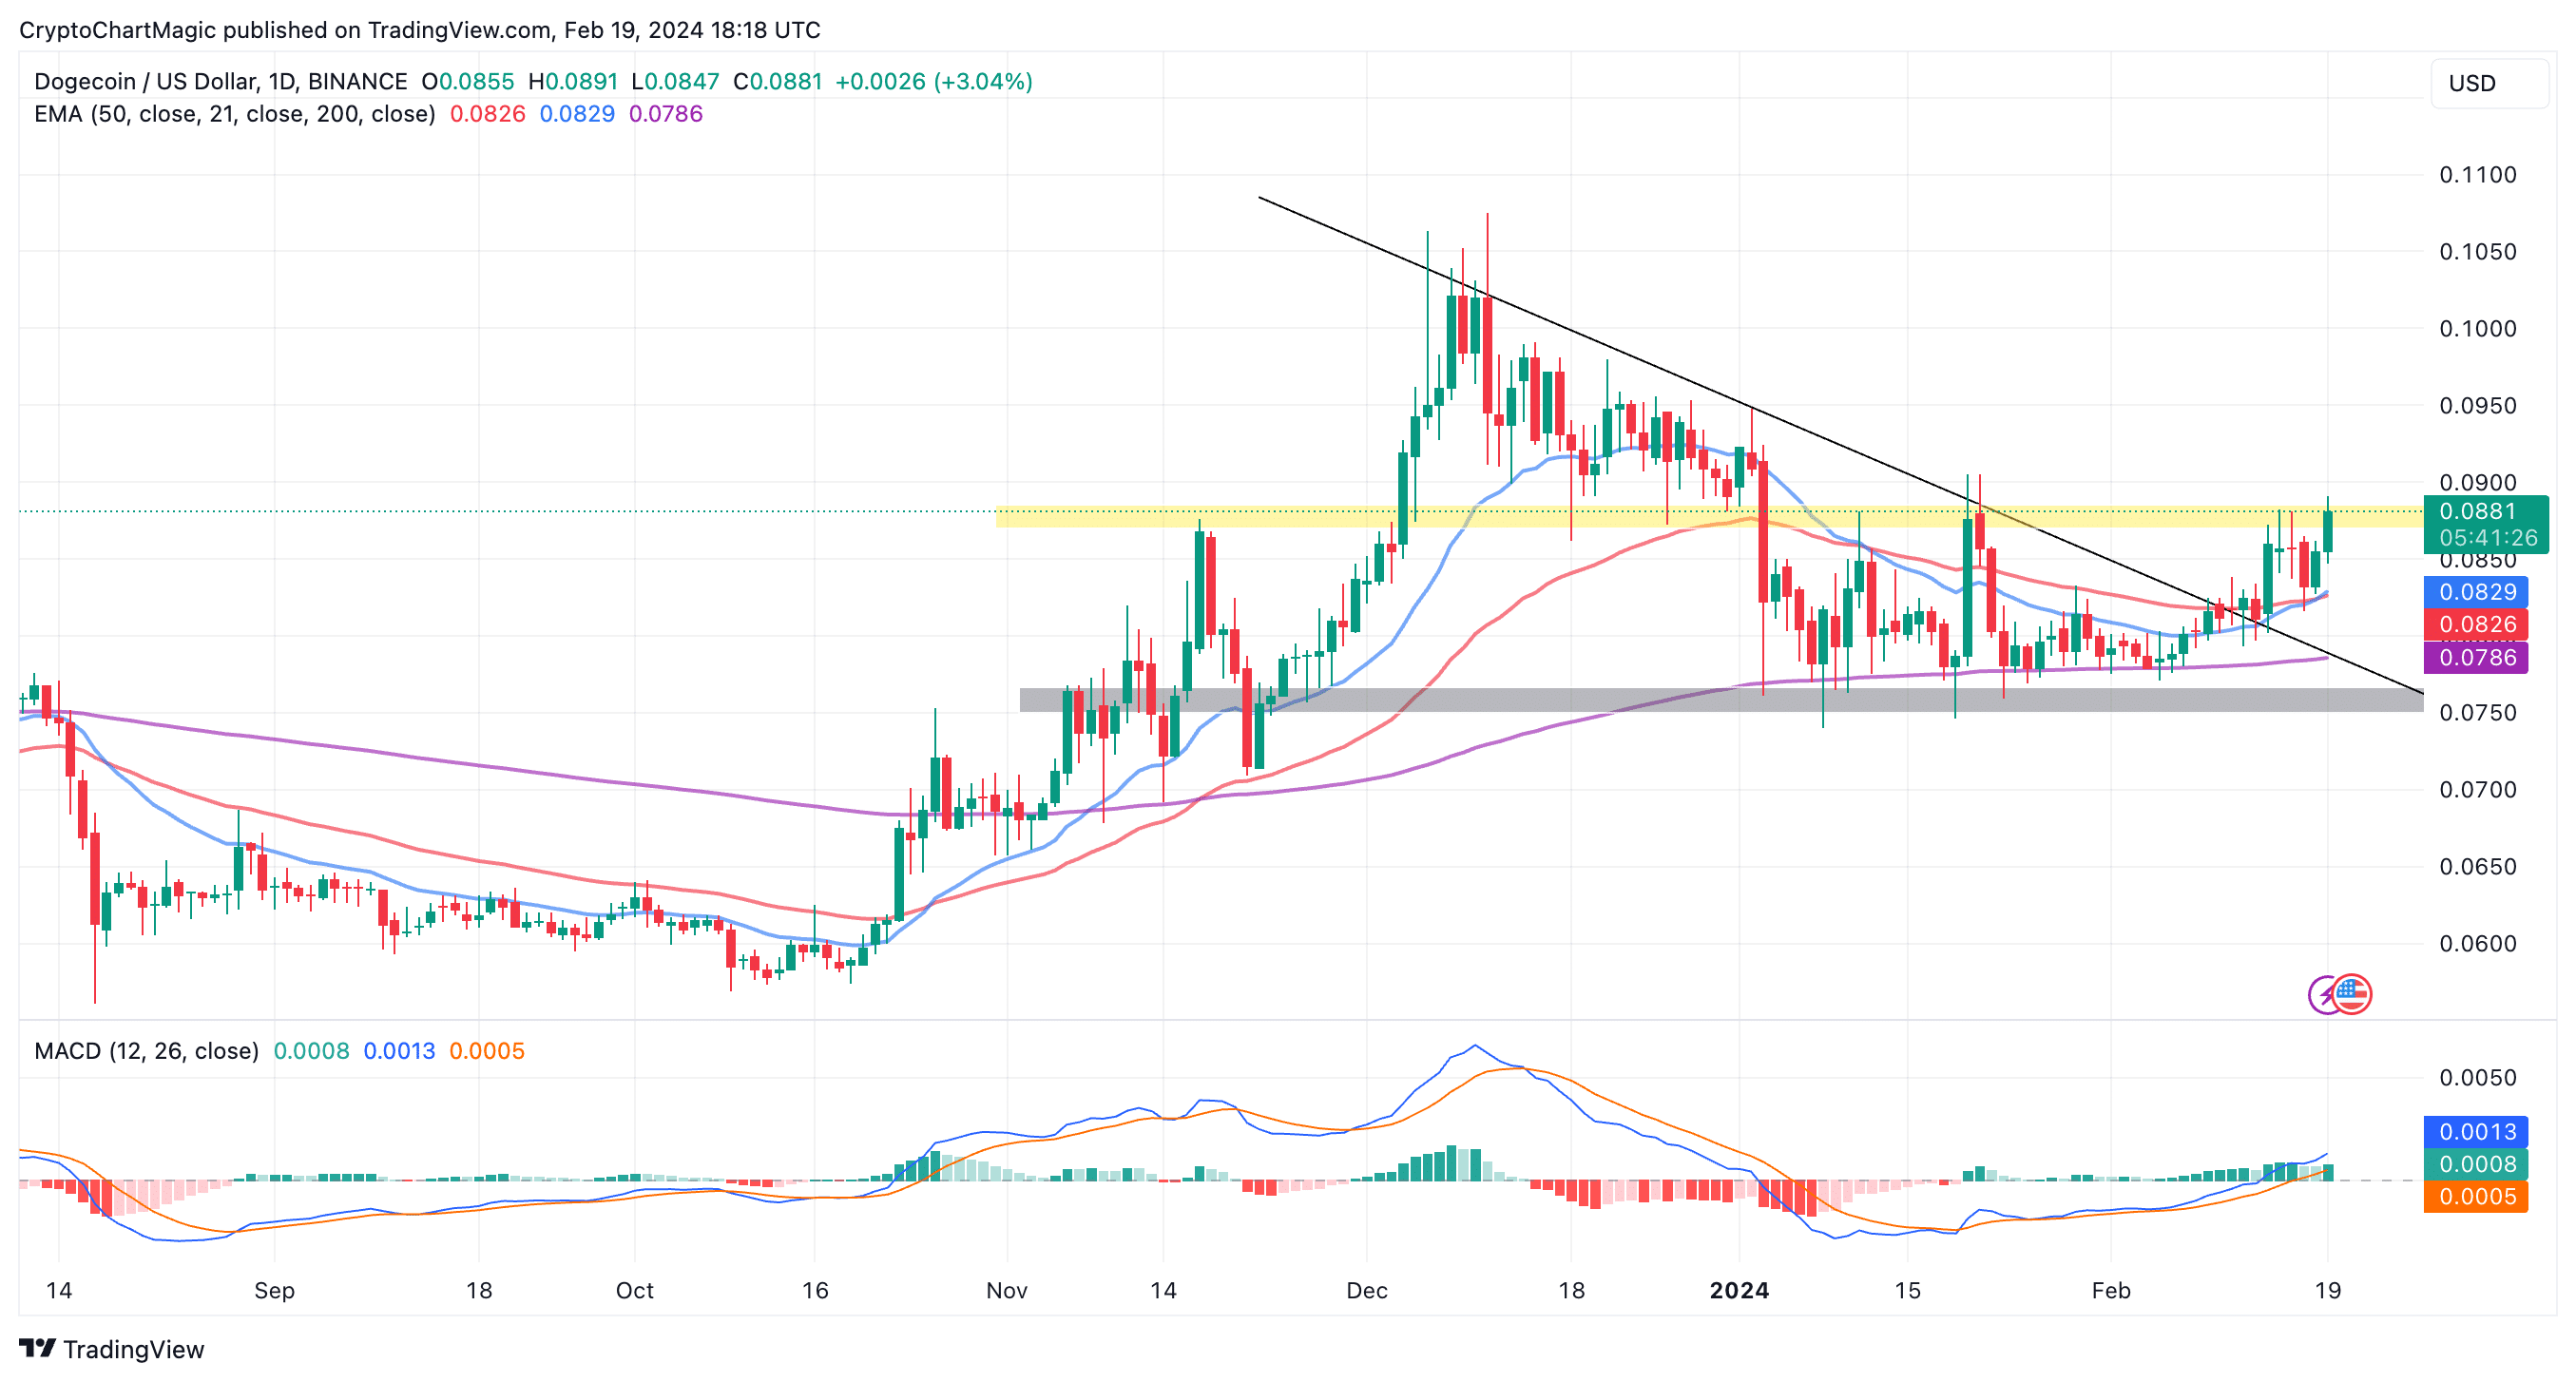The image size is (2576, 1382).
Task: Click the orange MACD signal 0.0005 axis label
Action: [x=2476, y=1197]
